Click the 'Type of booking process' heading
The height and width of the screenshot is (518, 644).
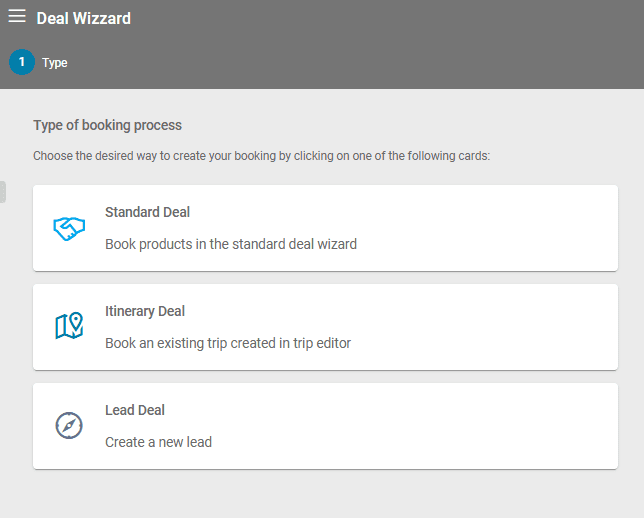pyautogui.click(x=107, y=125)
